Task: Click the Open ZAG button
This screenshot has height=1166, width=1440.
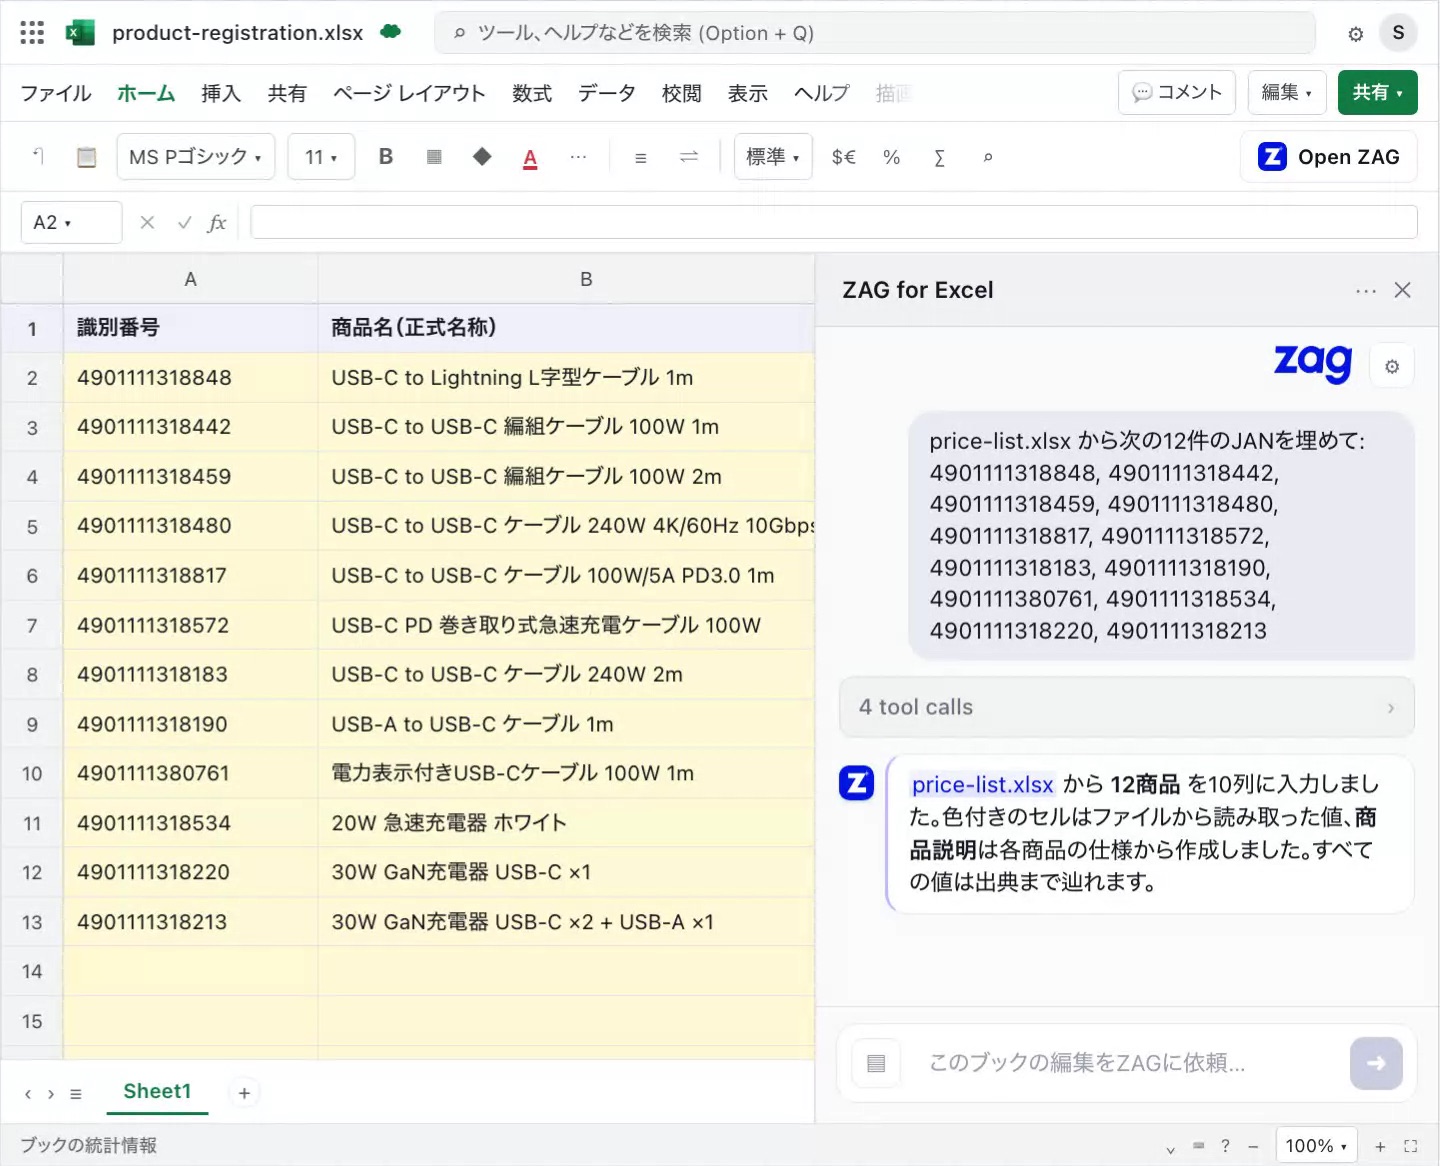Action: coord(1329,157)
